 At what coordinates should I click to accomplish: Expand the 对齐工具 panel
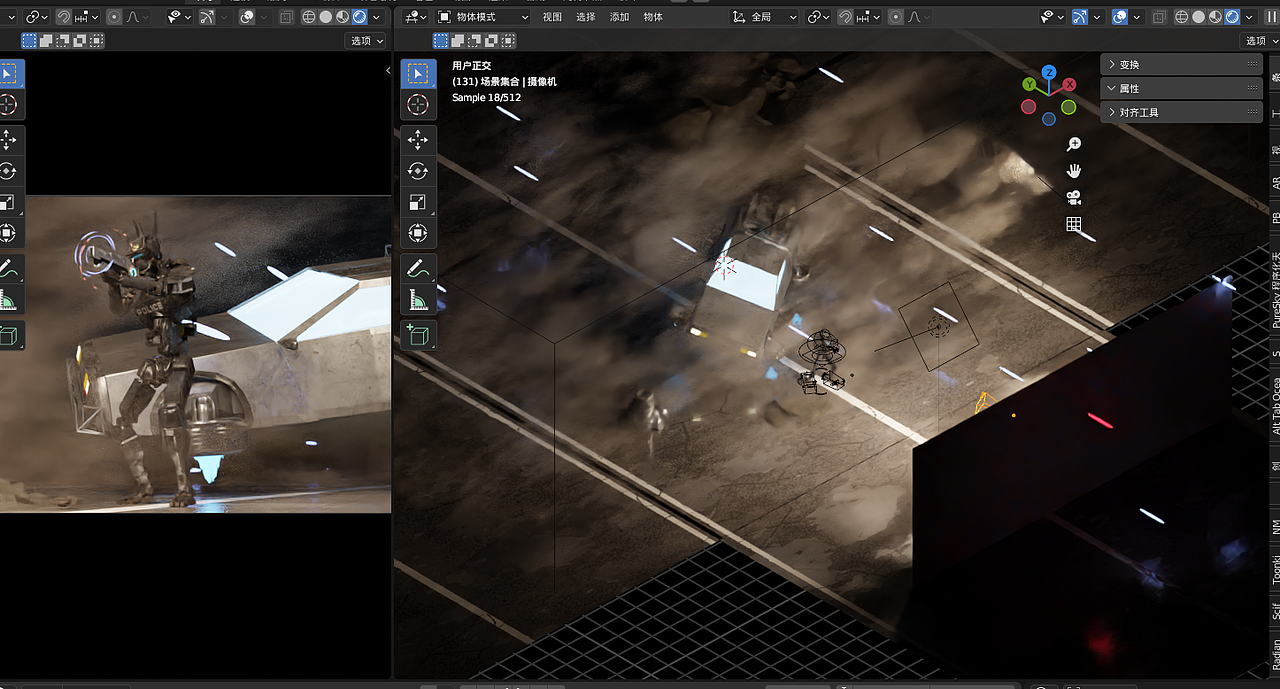point(1181,112)
